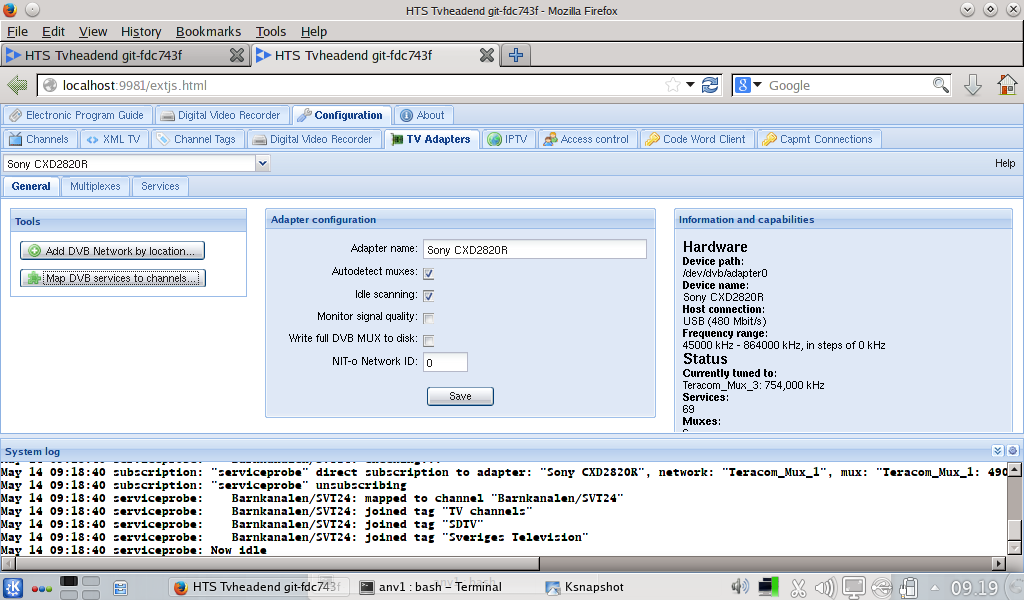Open the Firefox Help menu

click(x=313, y=31)
